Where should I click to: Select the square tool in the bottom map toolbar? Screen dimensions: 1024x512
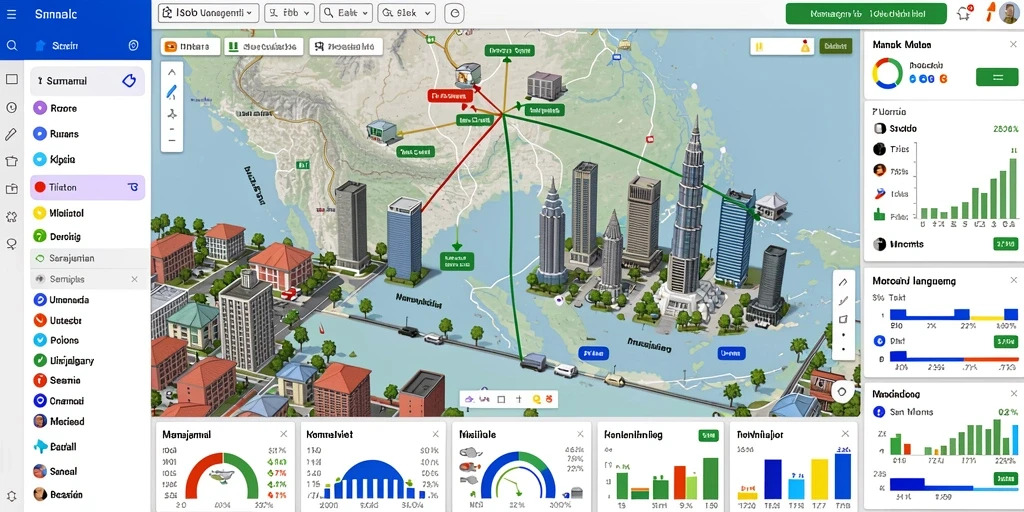(502, 398)
